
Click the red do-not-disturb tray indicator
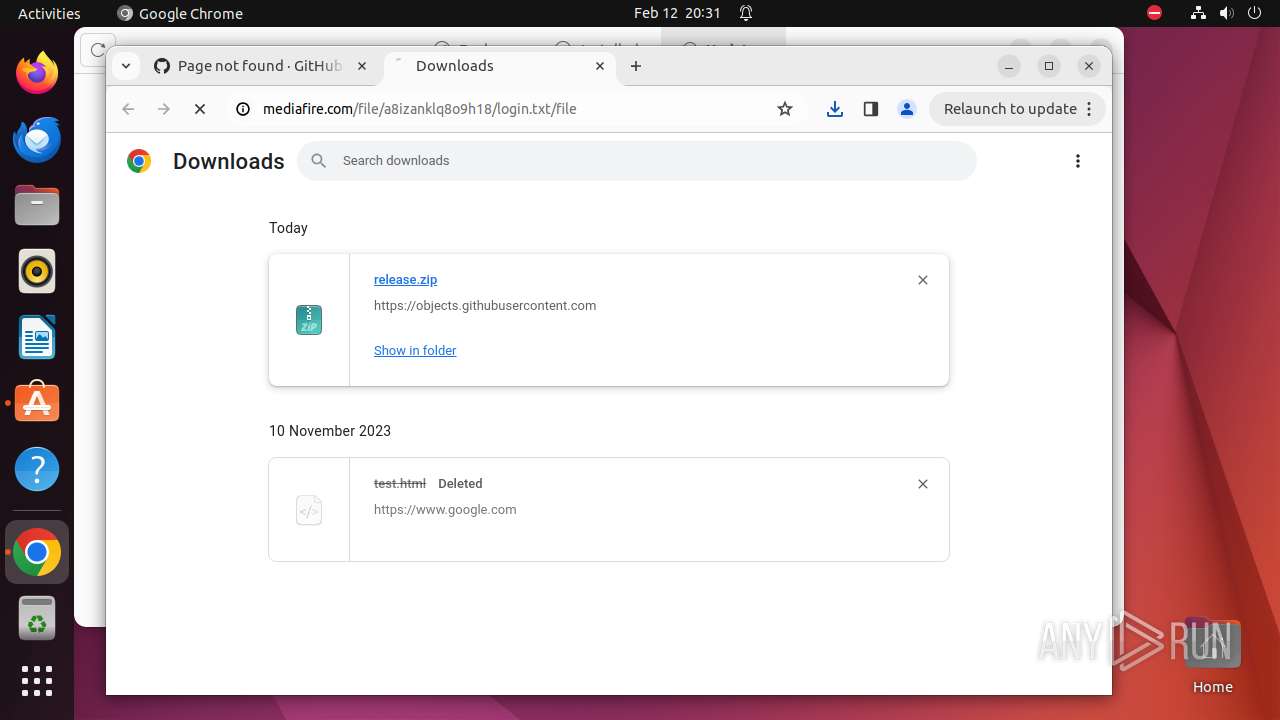[x=1155, y=13]
